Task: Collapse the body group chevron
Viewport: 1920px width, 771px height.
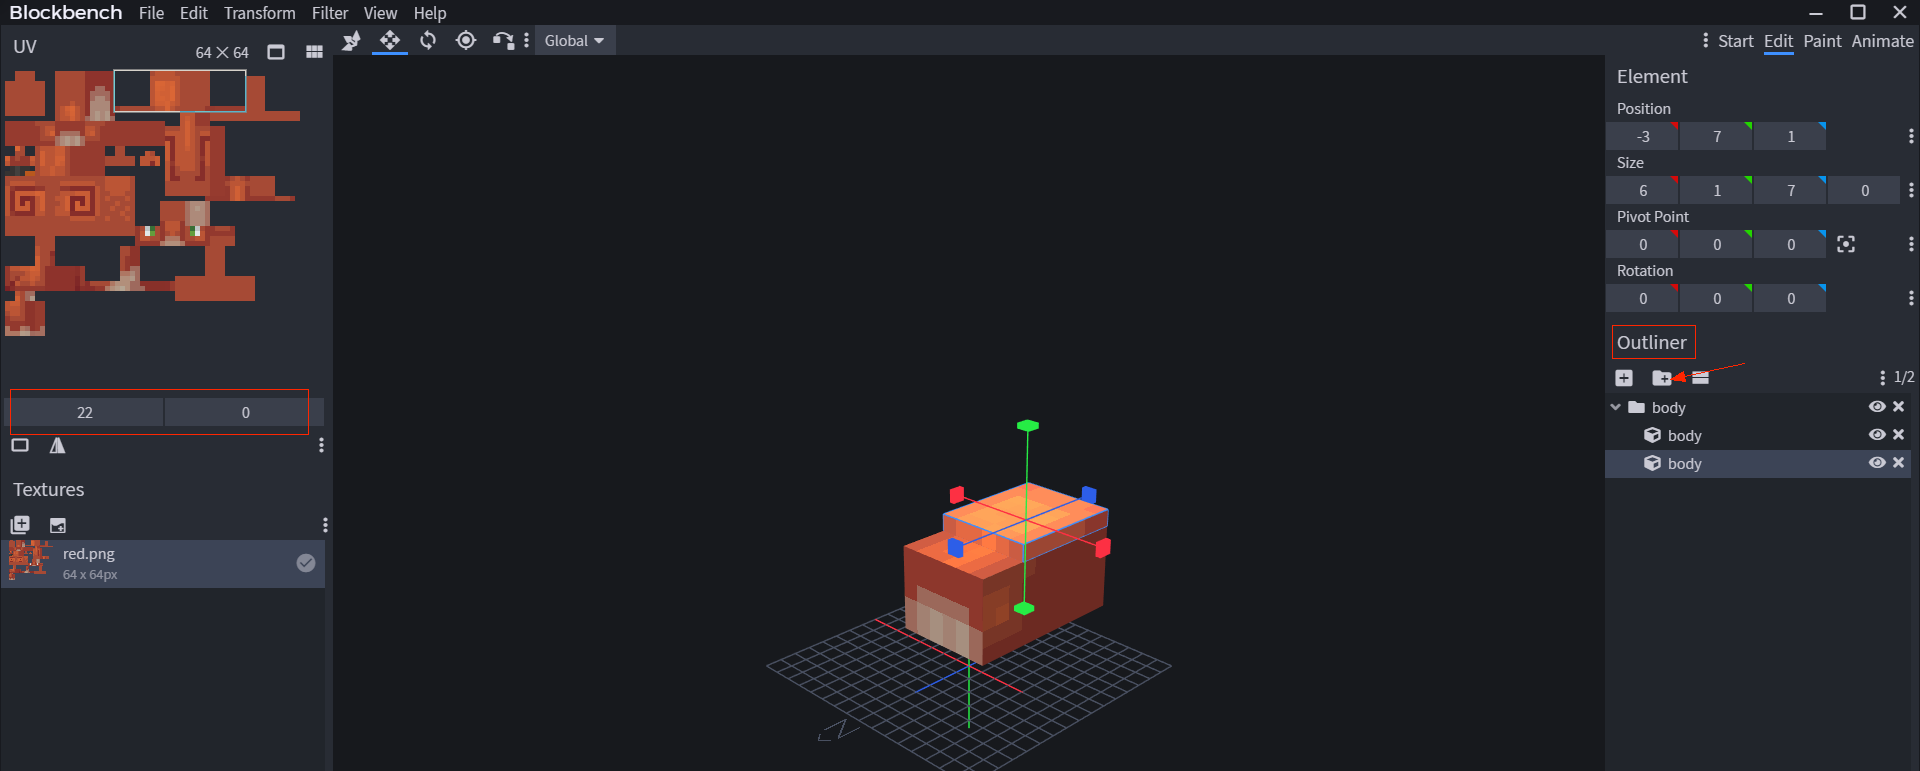Action: 1615,407
